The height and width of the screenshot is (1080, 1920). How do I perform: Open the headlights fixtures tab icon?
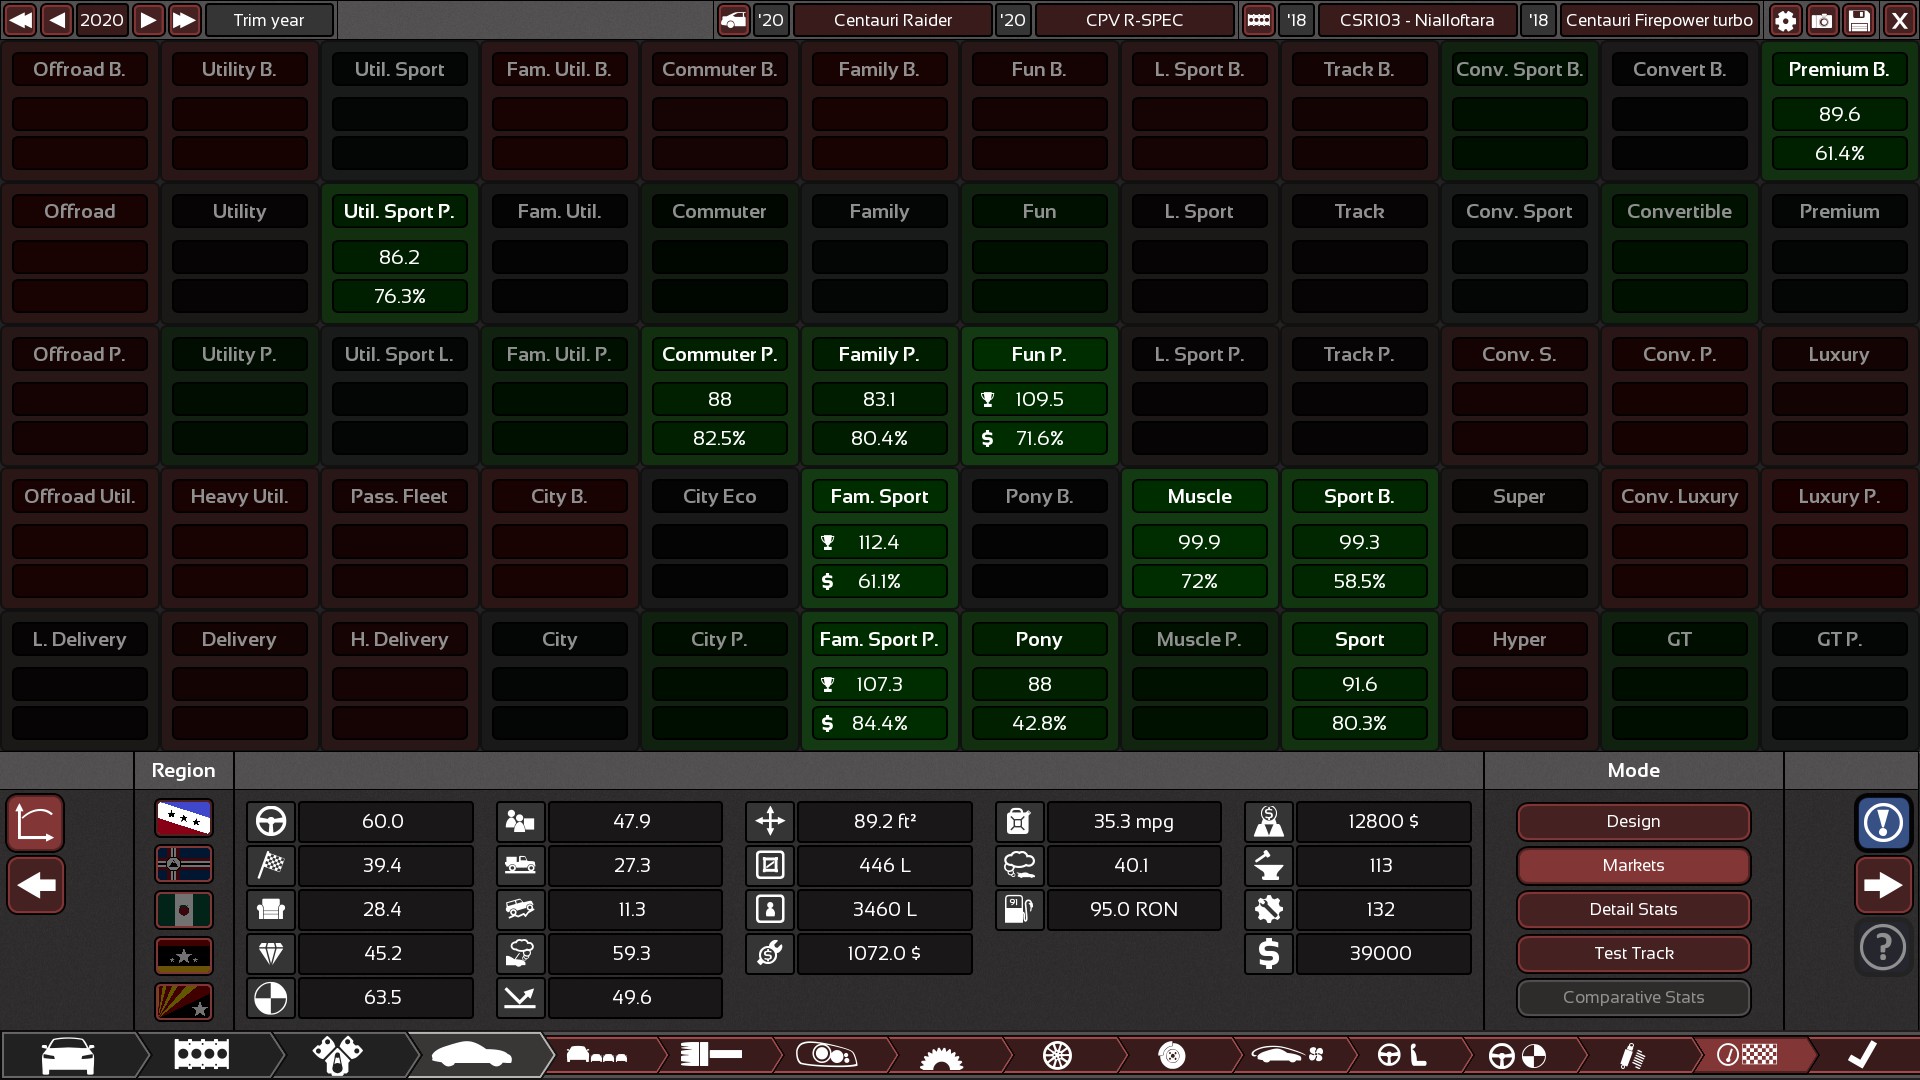click(x=826, y=1055)
